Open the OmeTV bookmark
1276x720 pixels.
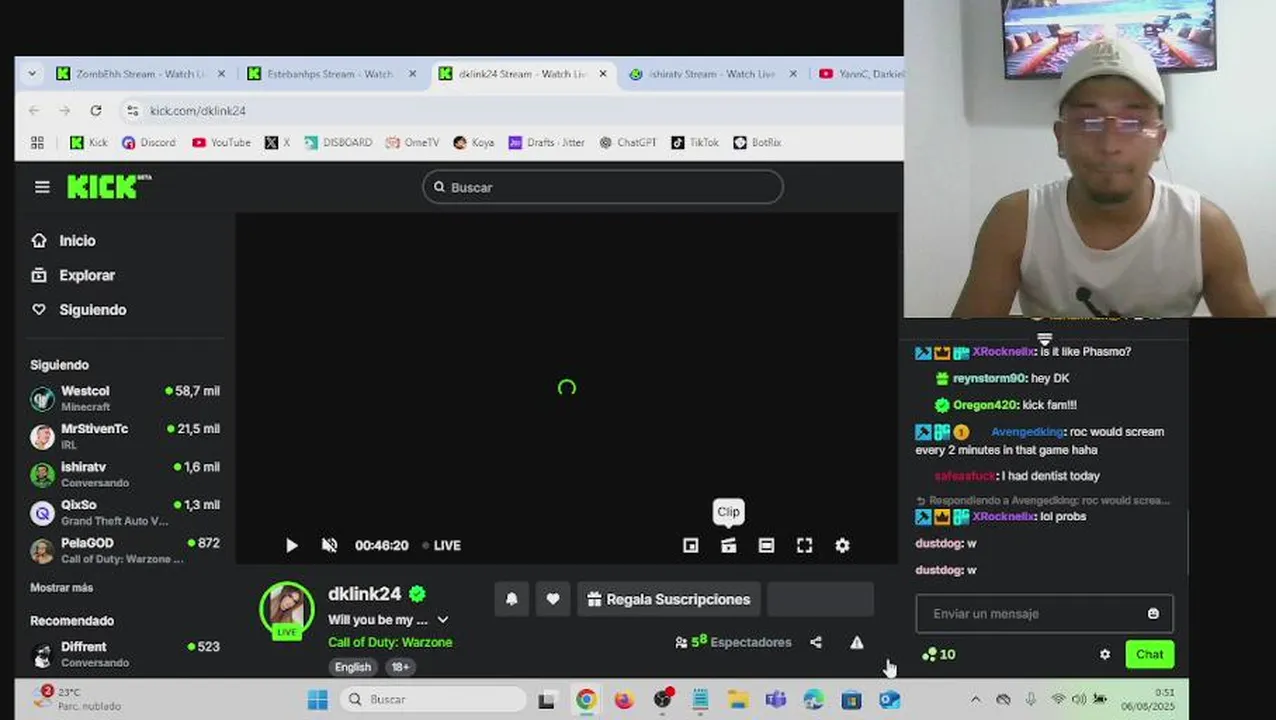pyautogui.click(x=412, y=142)
